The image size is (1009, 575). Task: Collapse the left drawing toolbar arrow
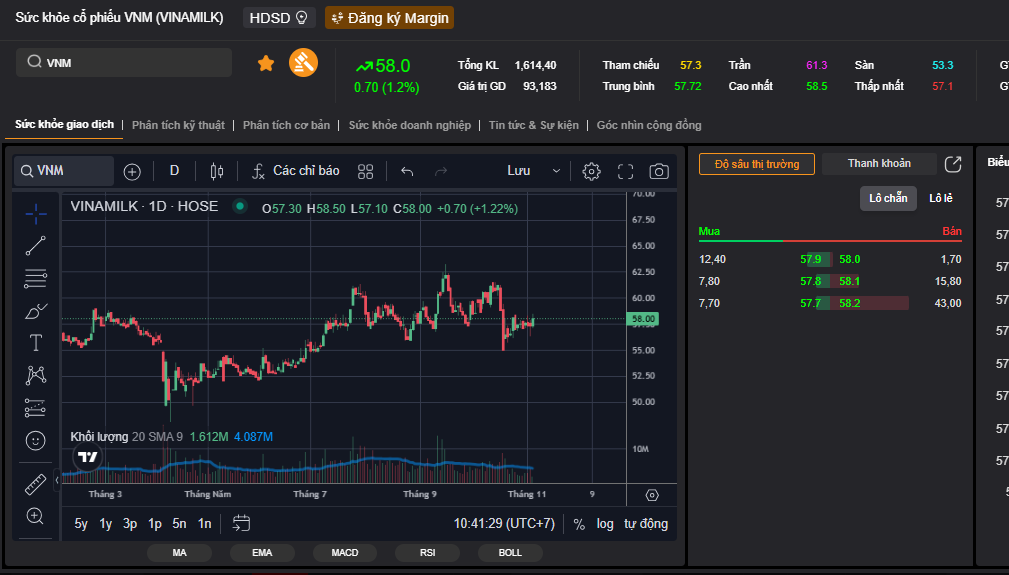pos(57,480)
